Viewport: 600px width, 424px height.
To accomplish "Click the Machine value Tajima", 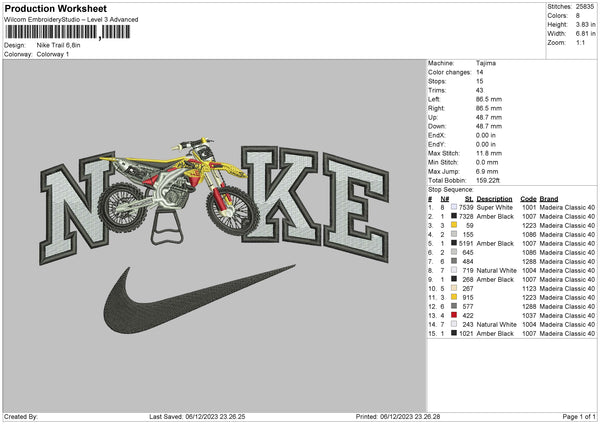I will (486, 63).
